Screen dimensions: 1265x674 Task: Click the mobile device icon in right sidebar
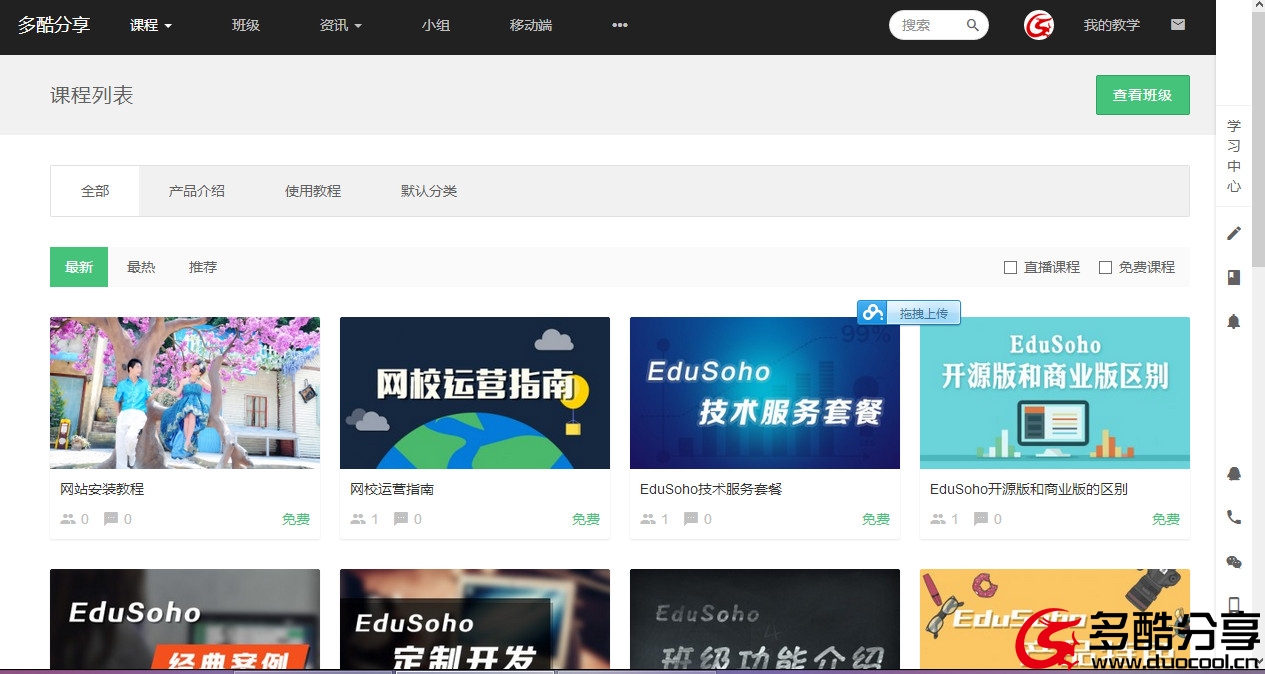click(x=1234, y=604)
